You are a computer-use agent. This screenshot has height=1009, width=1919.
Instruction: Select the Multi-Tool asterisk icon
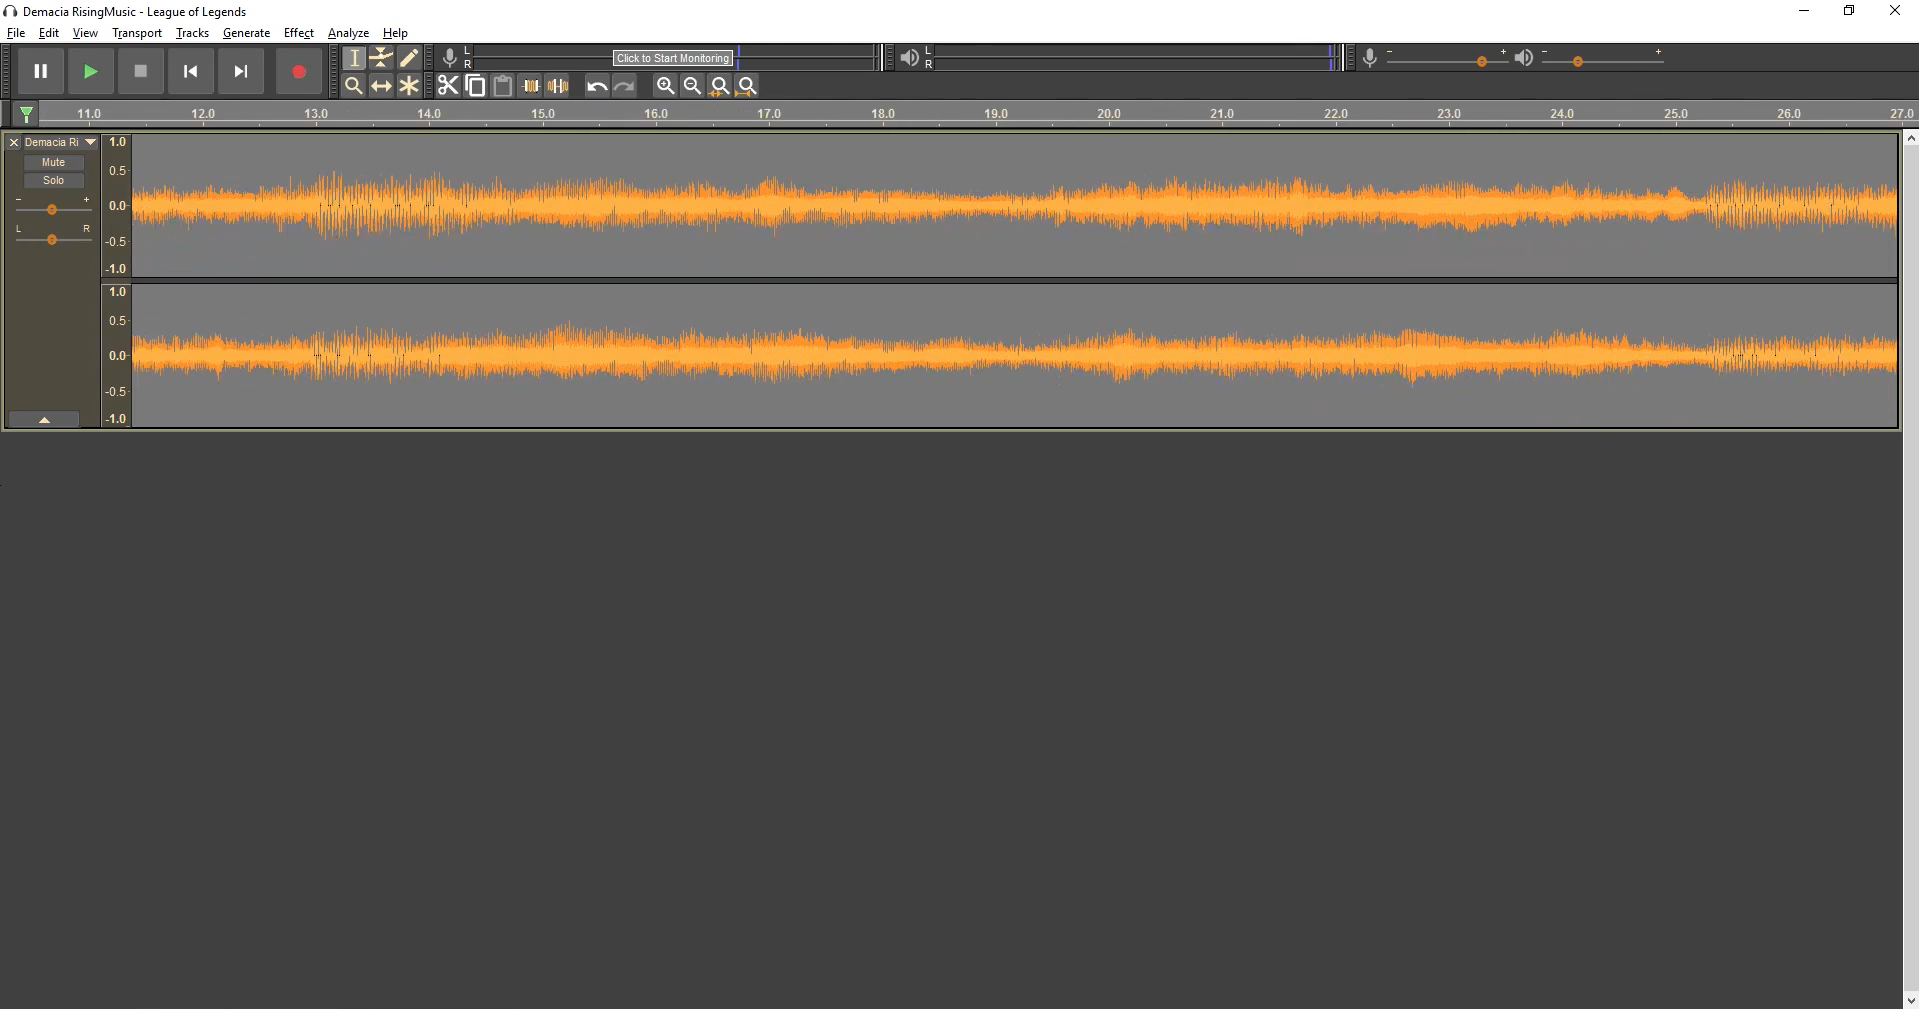[x=409, y=86]
